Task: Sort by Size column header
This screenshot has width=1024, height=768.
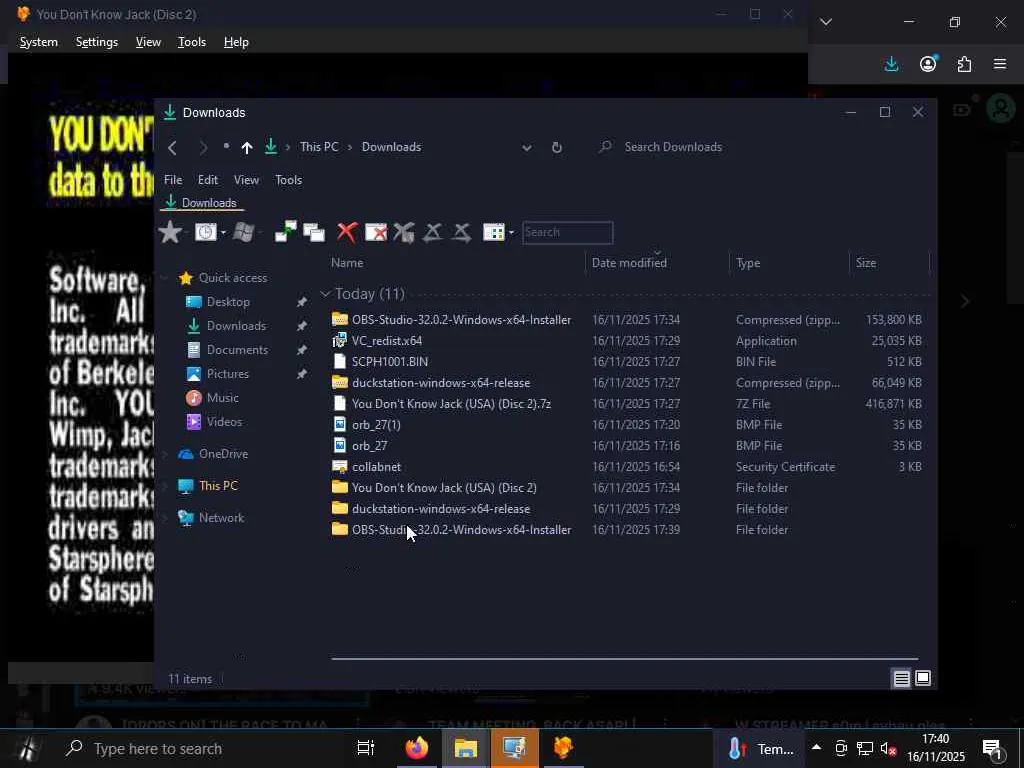Action: 866,263
